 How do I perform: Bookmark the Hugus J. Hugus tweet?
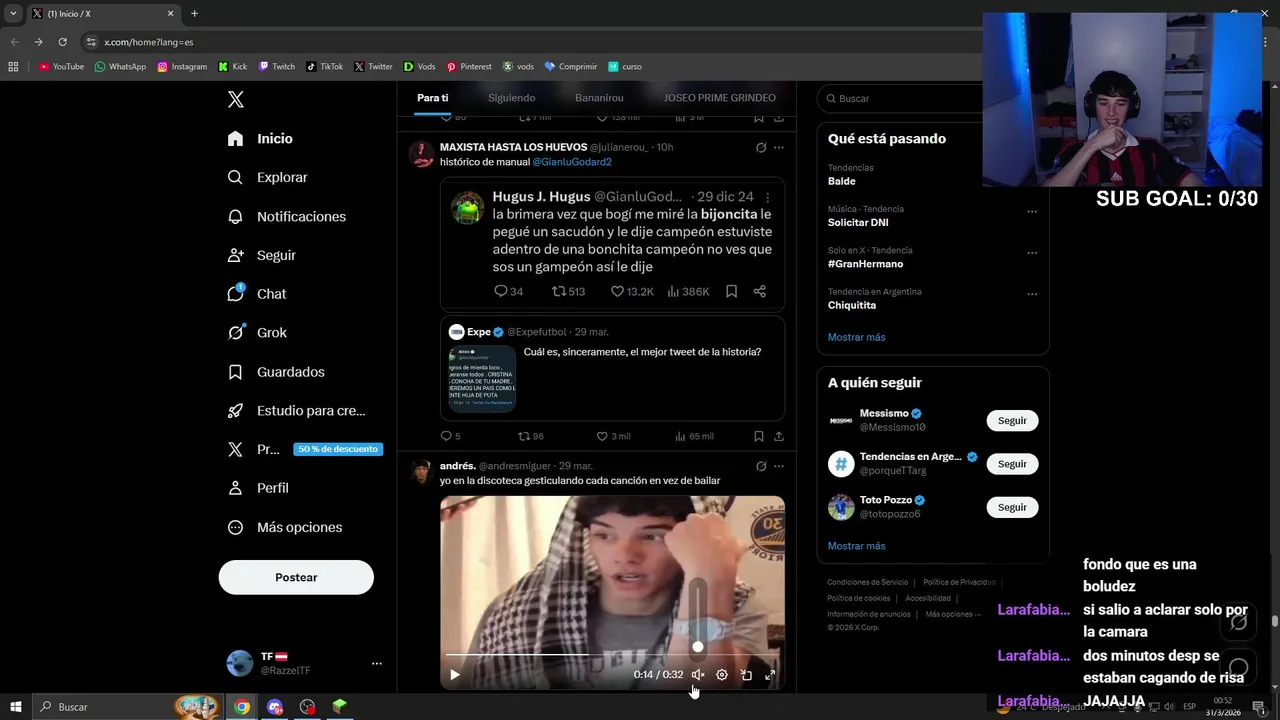tap(732, 291)
